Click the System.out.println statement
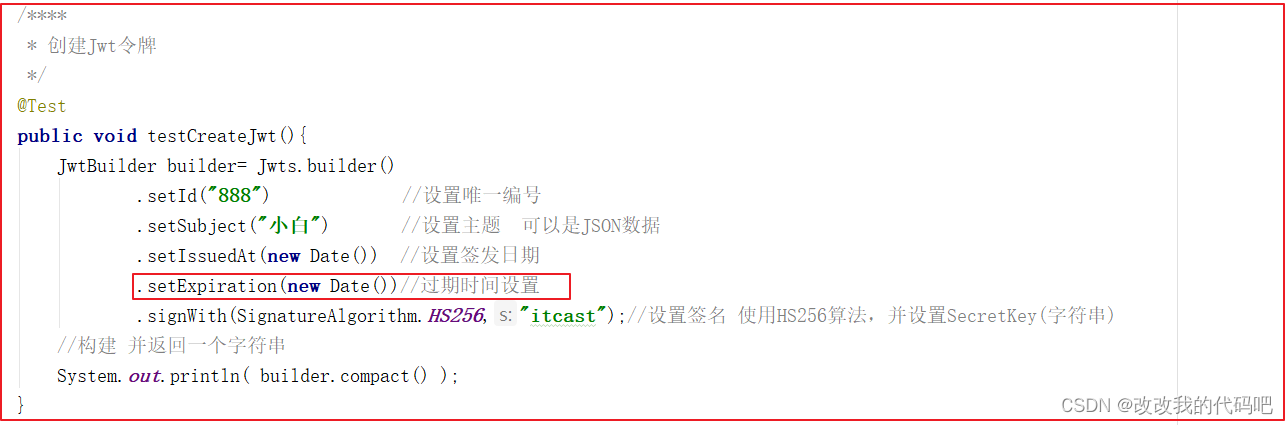This screenshot has width=1288, height=425. coord(258,376)
